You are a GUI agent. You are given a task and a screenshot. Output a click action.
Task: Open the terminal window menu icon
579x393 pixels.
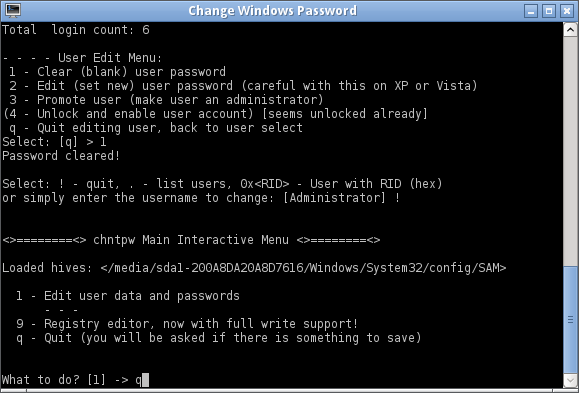[13, 10]
